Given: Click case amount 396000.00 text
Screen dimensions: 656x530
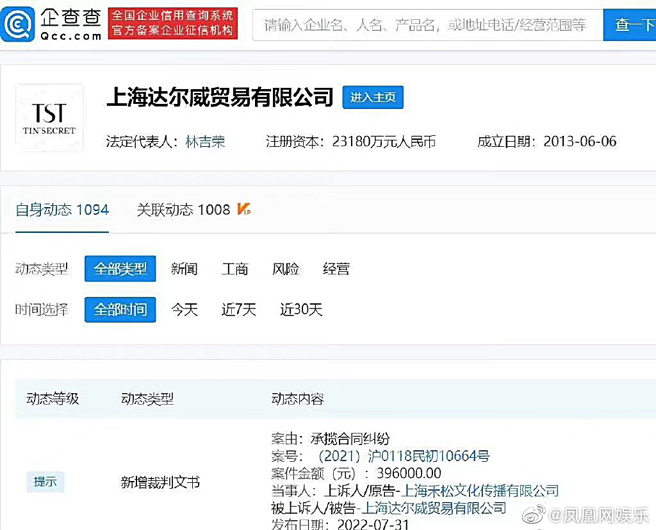Looking at the screenshot, I should pos(409,473).
